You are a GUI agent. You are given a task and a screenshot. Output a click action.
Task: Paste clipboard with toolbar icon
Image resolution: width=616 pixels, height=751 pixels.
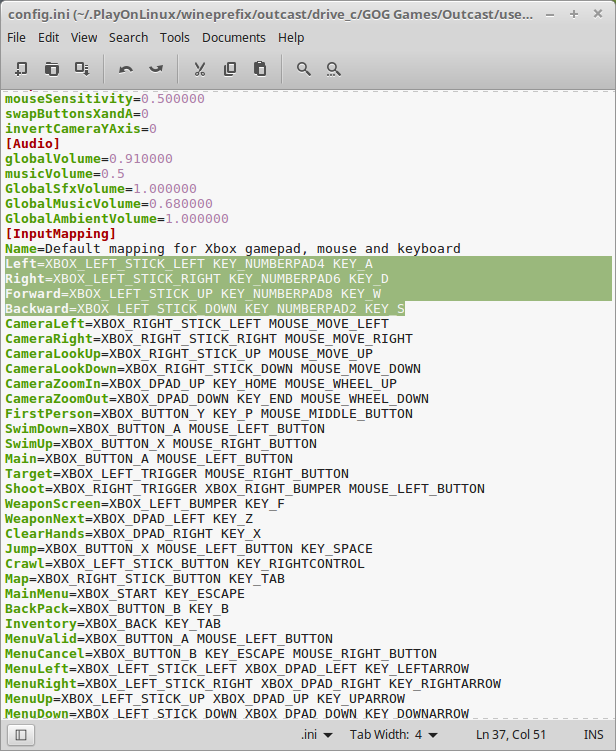click(x=260, y=69)
